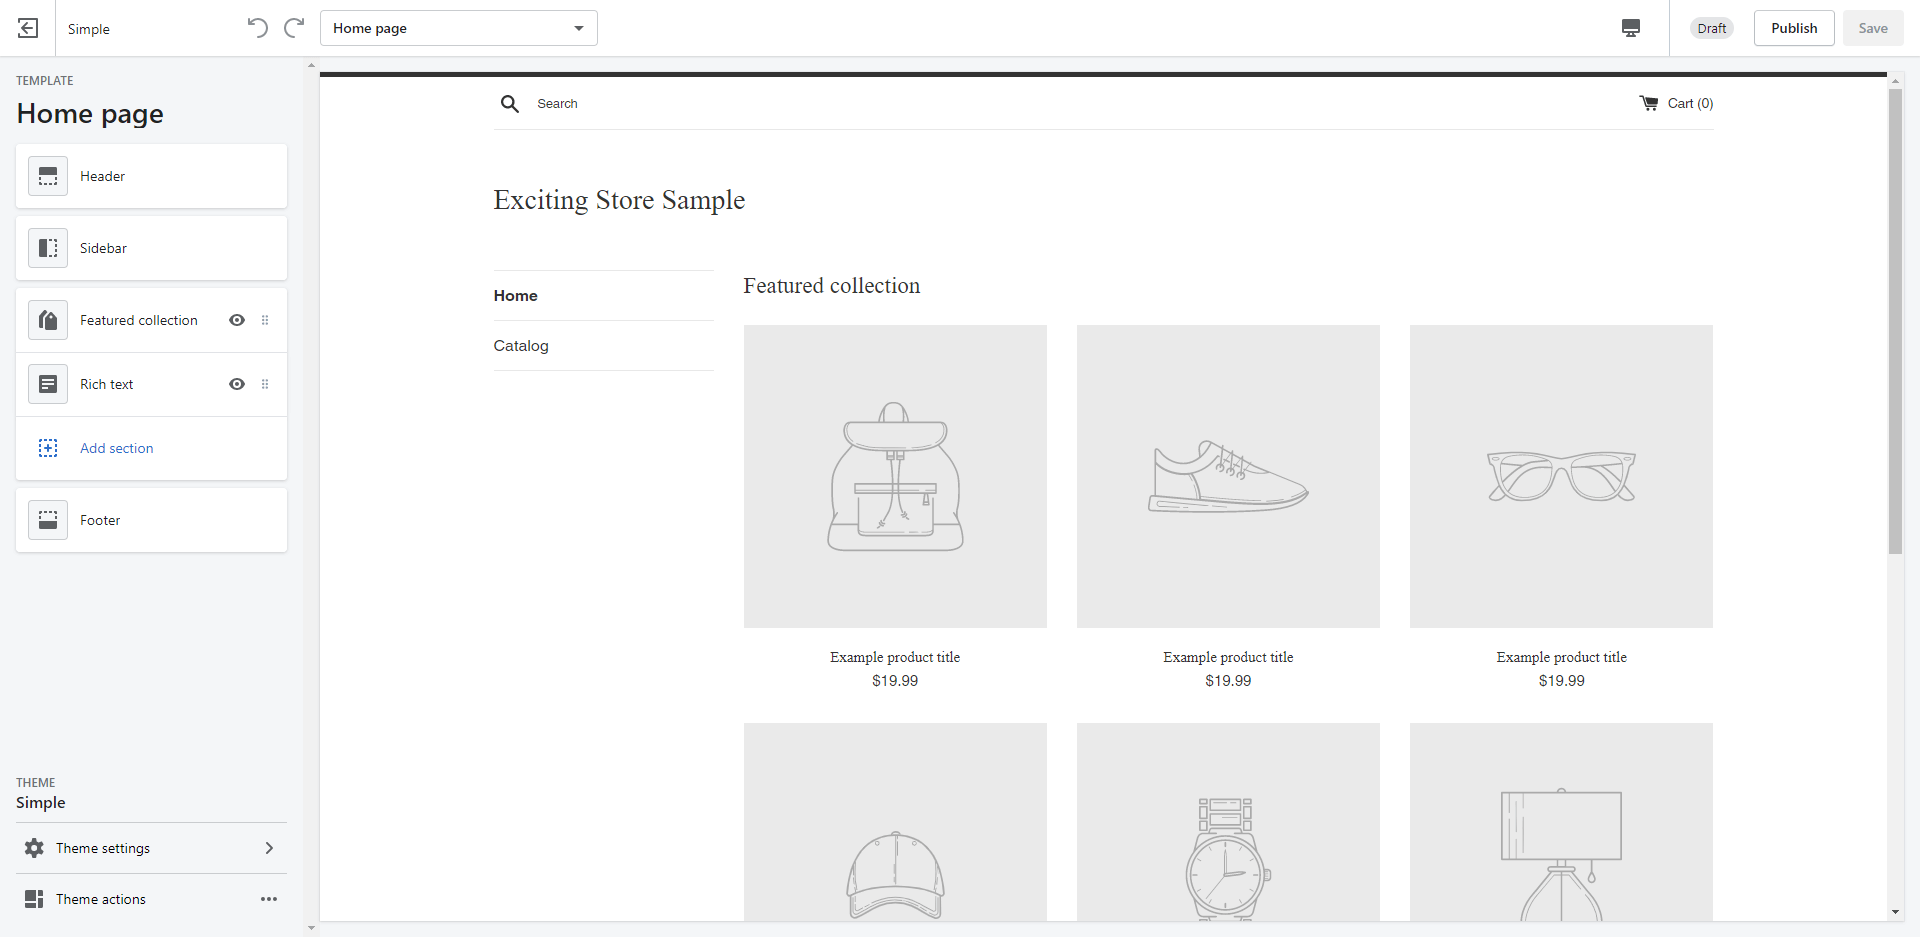
Task: Click the Rich text section icon
Action: (x=47, y=384)
